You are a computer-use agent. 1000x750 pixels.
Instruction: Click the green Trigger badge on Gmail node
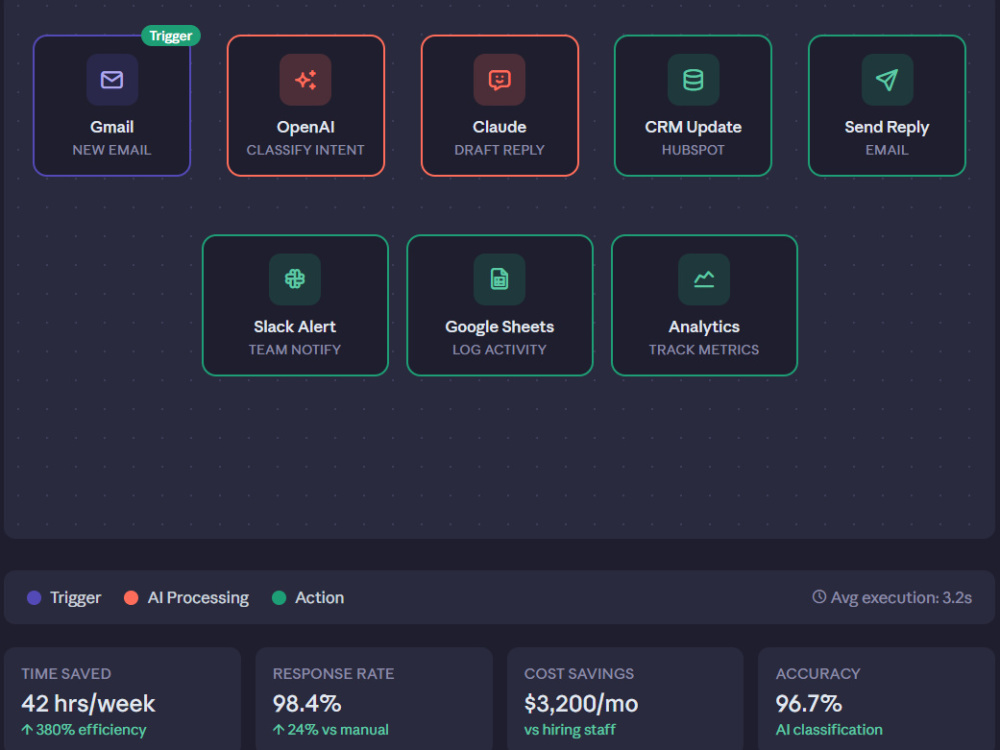coord(171,36)
